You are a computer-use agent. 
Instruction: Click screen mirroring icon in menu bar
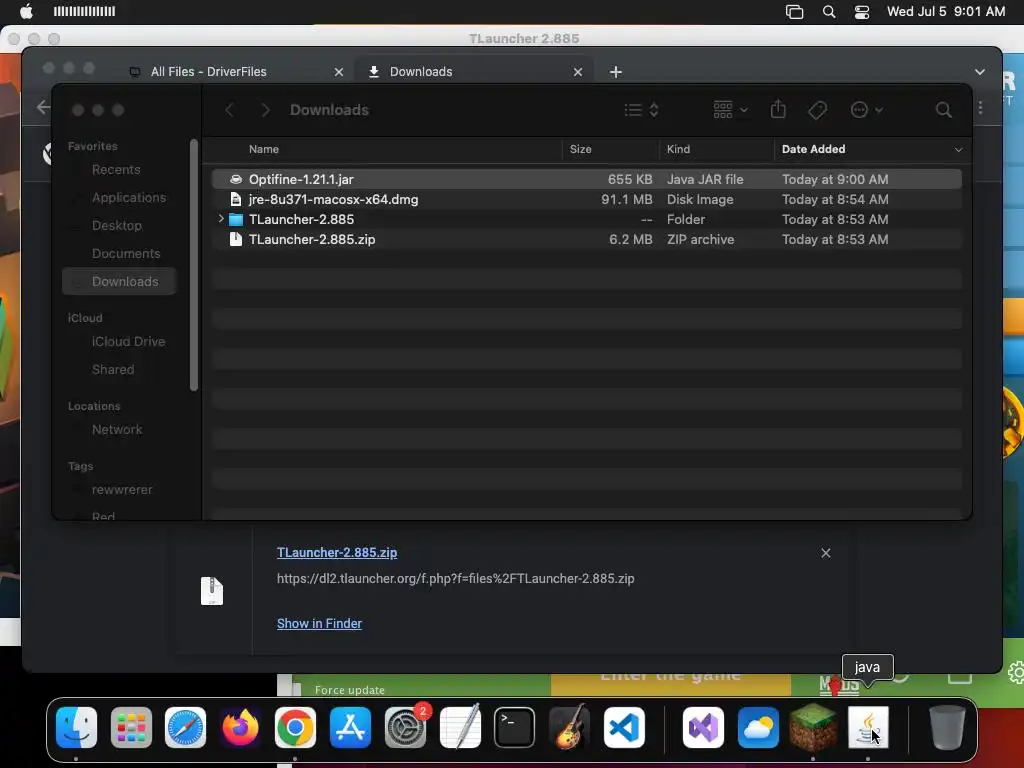pos(794,12)
